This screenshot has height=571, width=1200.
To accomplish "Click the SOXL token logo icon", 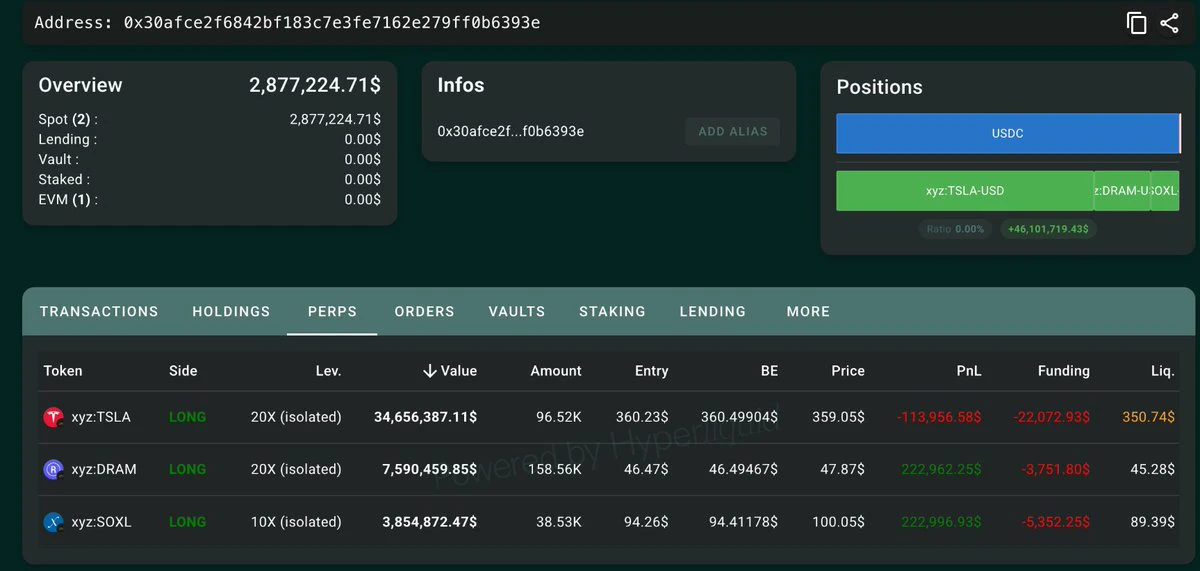I will coord(54,522).
